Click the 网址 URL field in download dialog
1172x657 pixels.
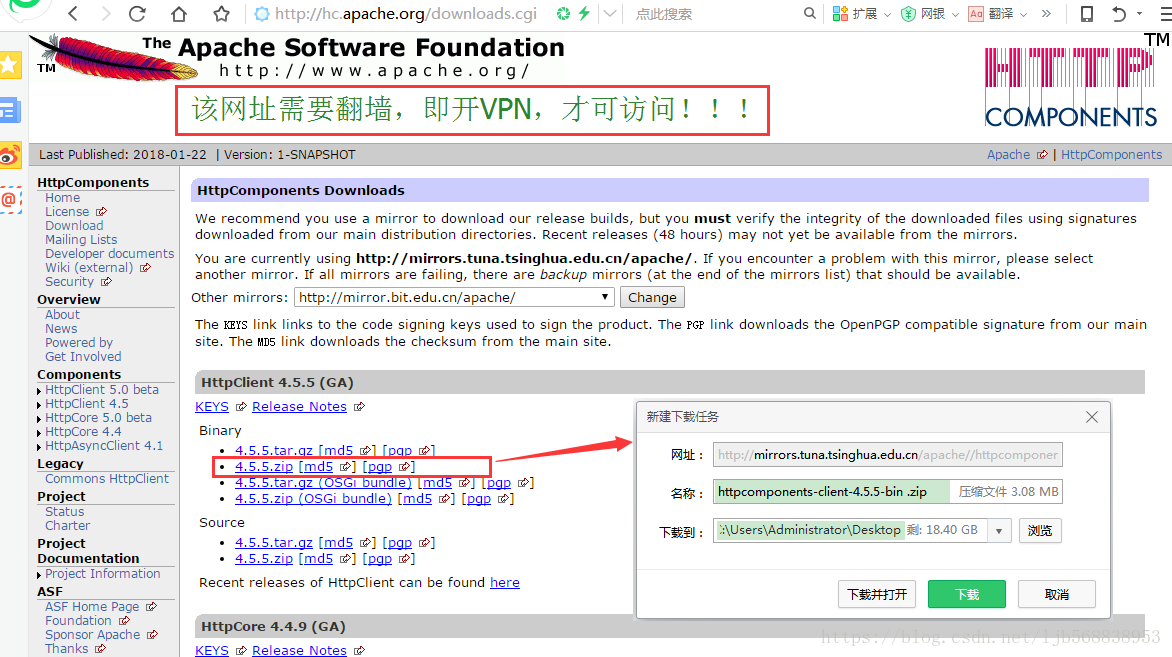pyautogui.click(x=887, y=454)
